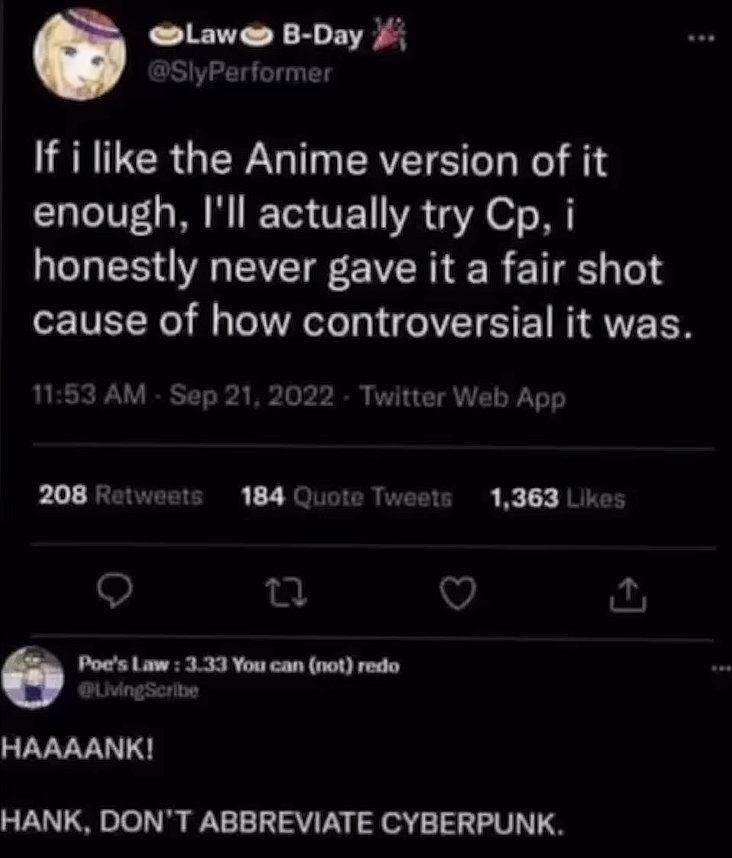Open the Poe's Law reply display name
Viewport: 732px width, 858px height.
[x=240, y=665]
